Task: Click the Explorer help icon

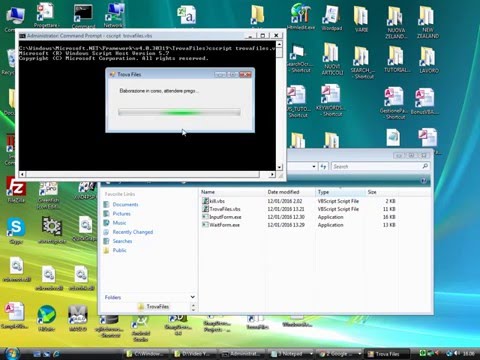Action: 424,181
